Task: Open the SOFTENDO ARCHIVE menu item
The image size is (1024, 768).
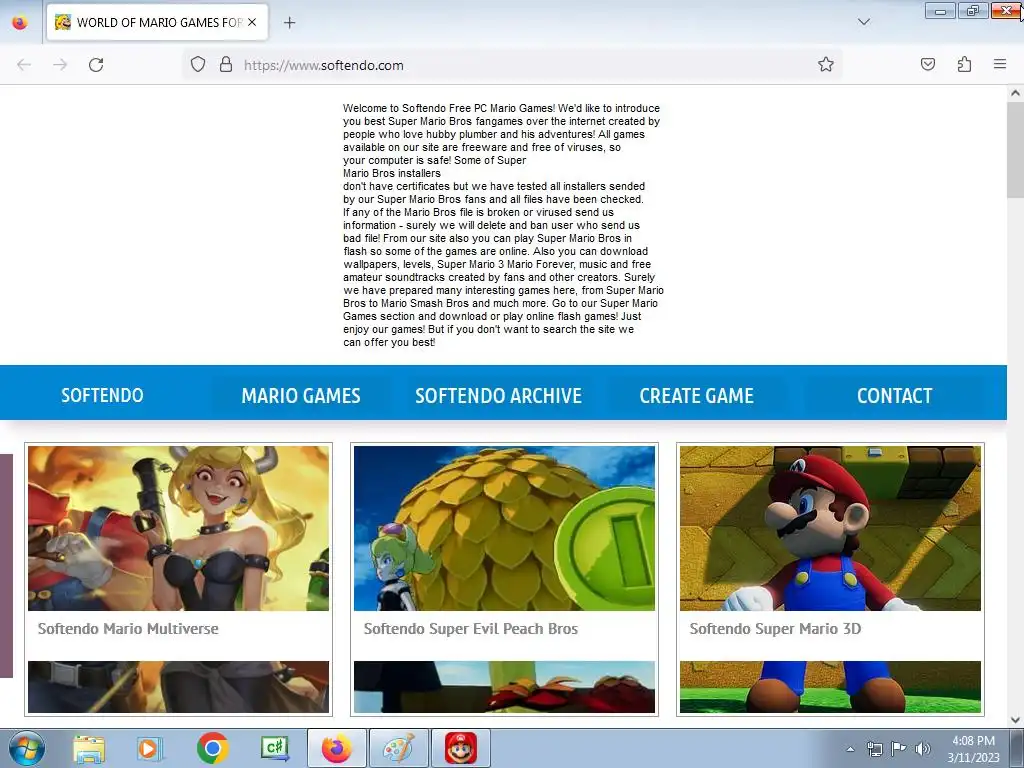Action: click(x=498, y=395)
